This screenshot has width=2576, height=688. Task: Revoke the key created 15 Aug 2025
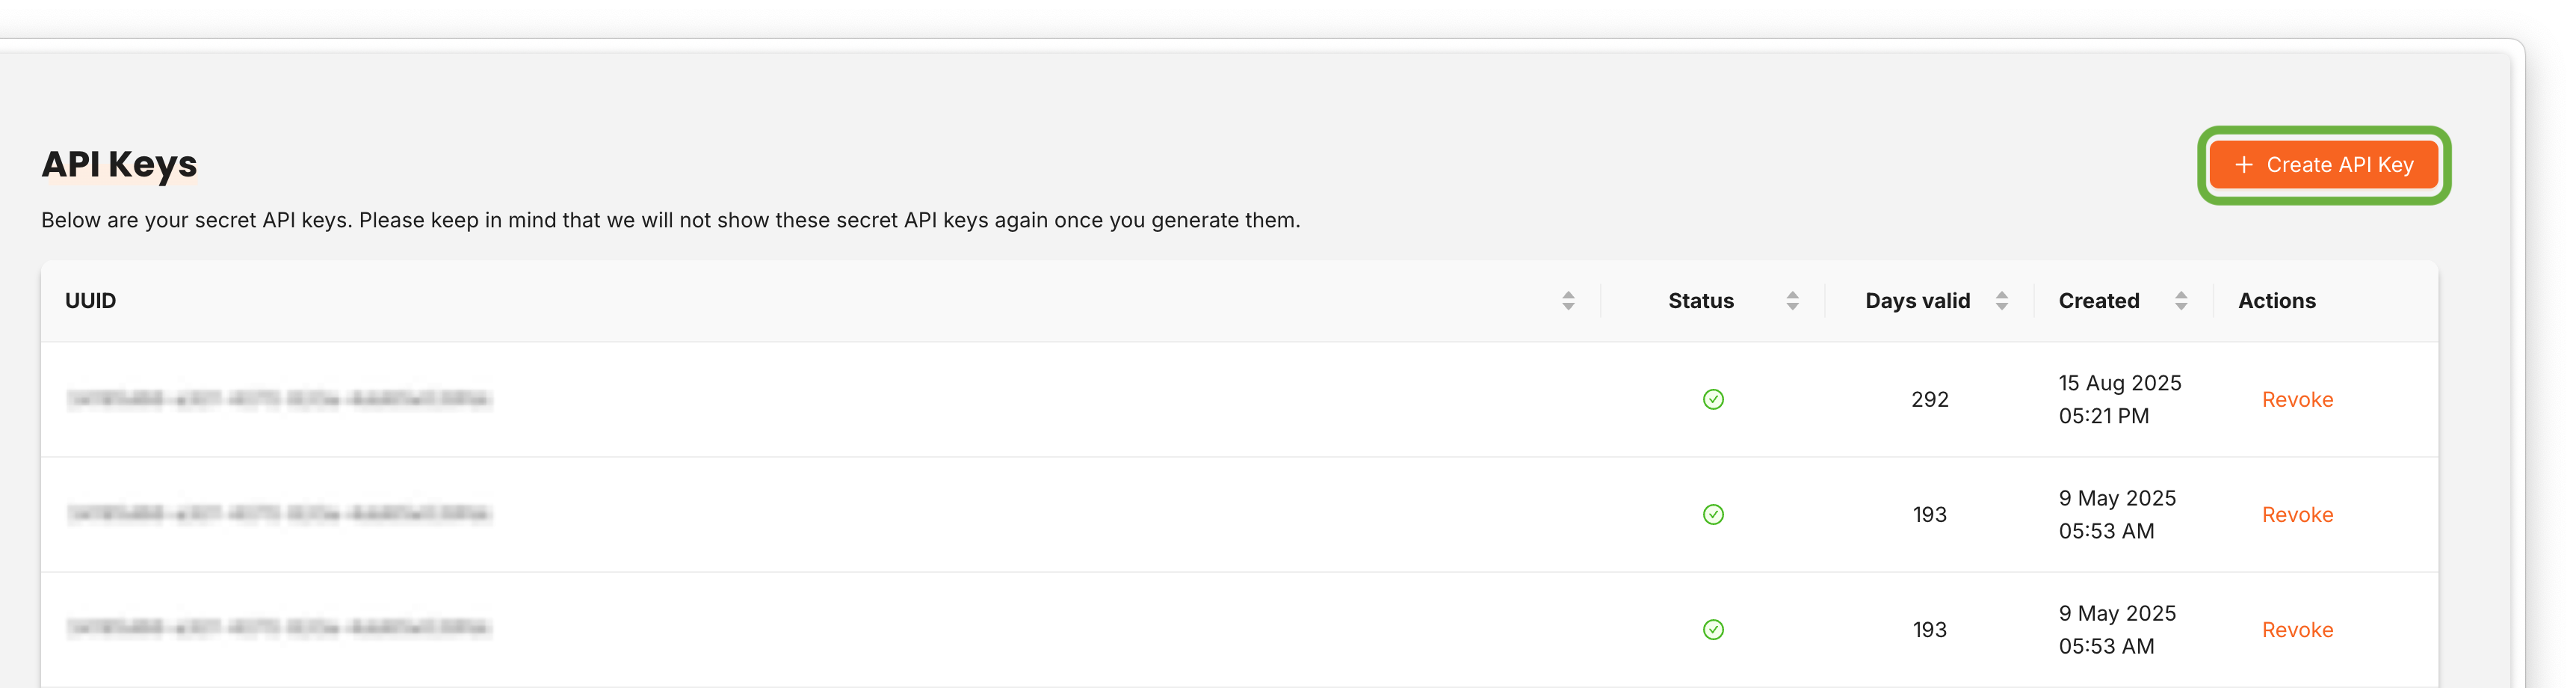click(2297, 400)
